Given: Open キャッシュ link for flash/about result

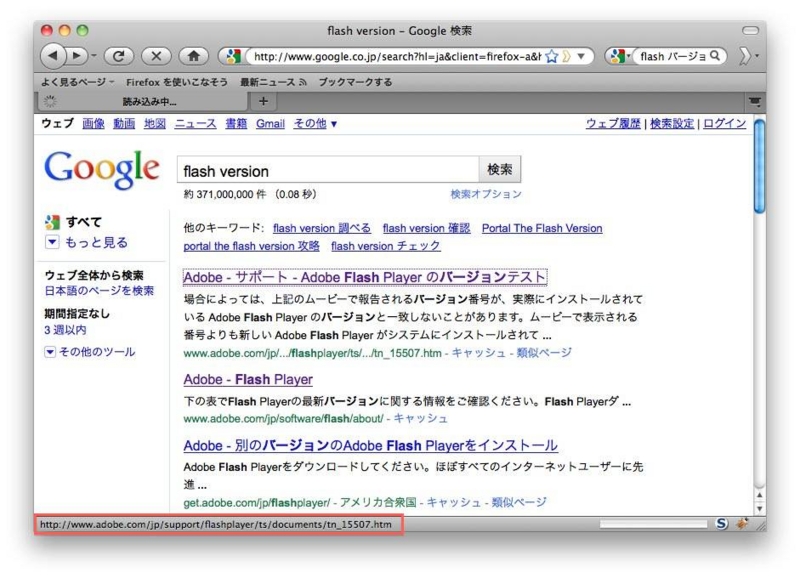Looking at the screenshot, I should [420, 418].
